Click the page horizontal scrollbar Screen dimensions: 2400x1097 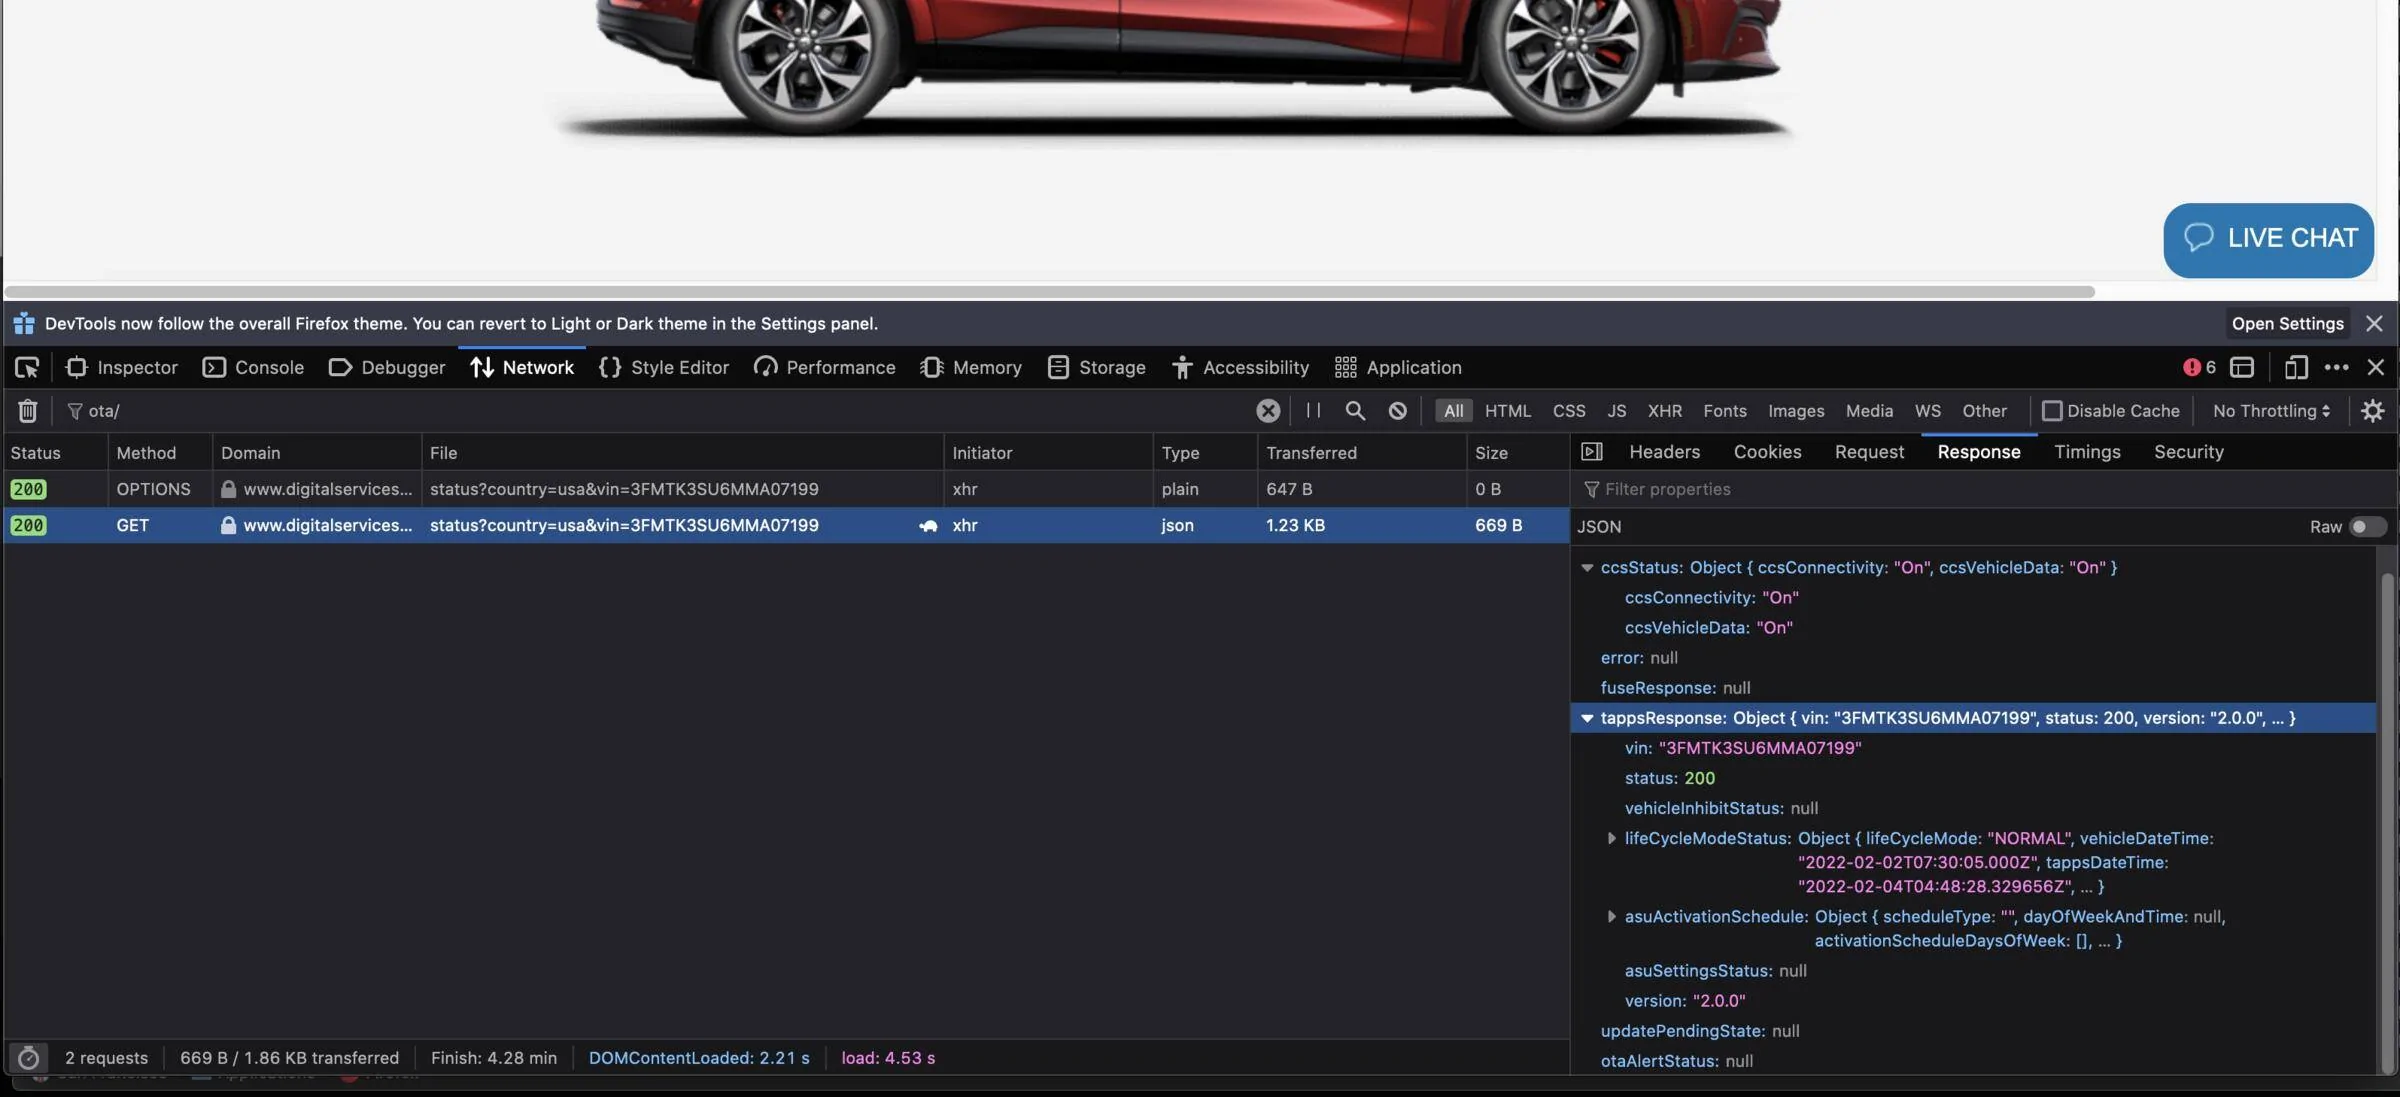(1049, 292)
